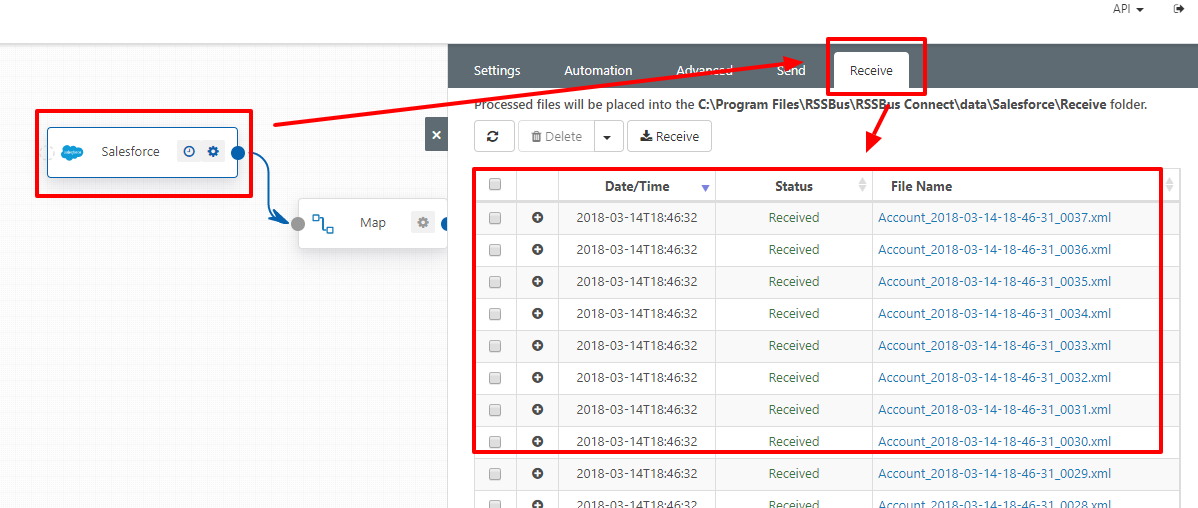This screenshot has width=1198, height=508.
Task: Click Received status of file 0033
Action: [794, 345]
